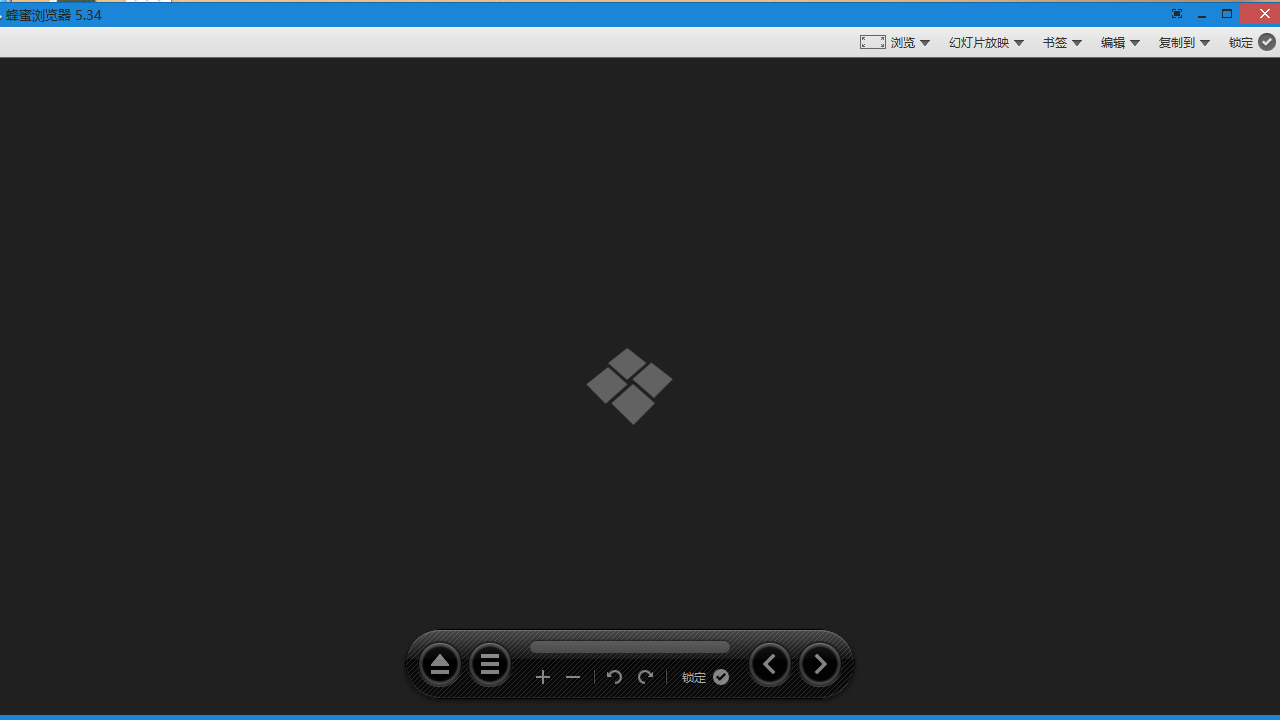Toggle 锁定 checkmark in bottom control panel
This screenshot has width=1280, height=720.
[721, 678]
